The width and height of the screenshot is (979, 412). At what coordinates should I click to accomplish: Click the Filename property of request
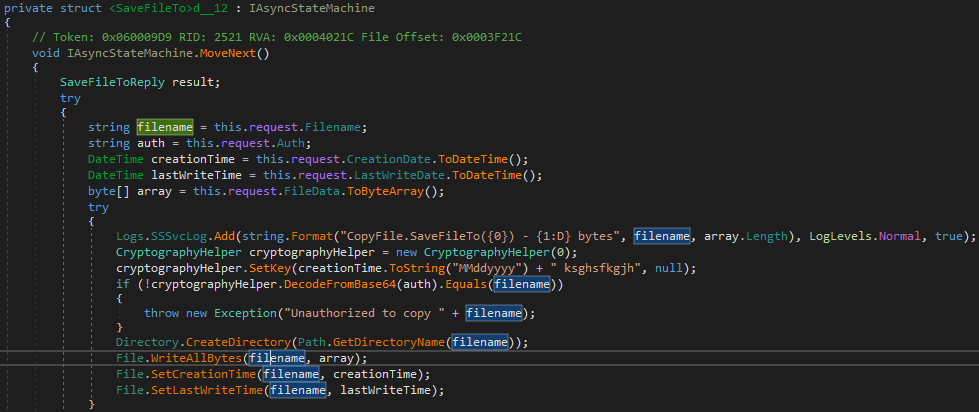(332, 127)
